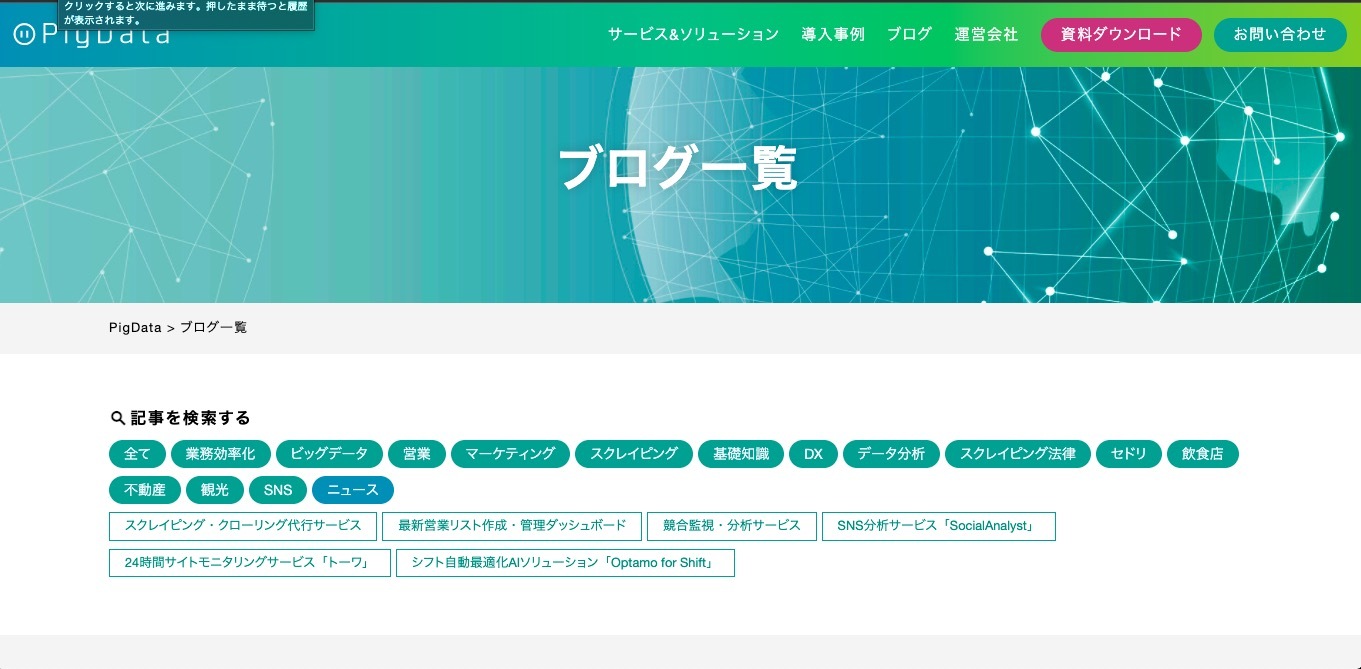The height and width of the screenshot is (669, 1361).
Task: Click the お問い合わせ button
Action: click(x=1279, y=34)
